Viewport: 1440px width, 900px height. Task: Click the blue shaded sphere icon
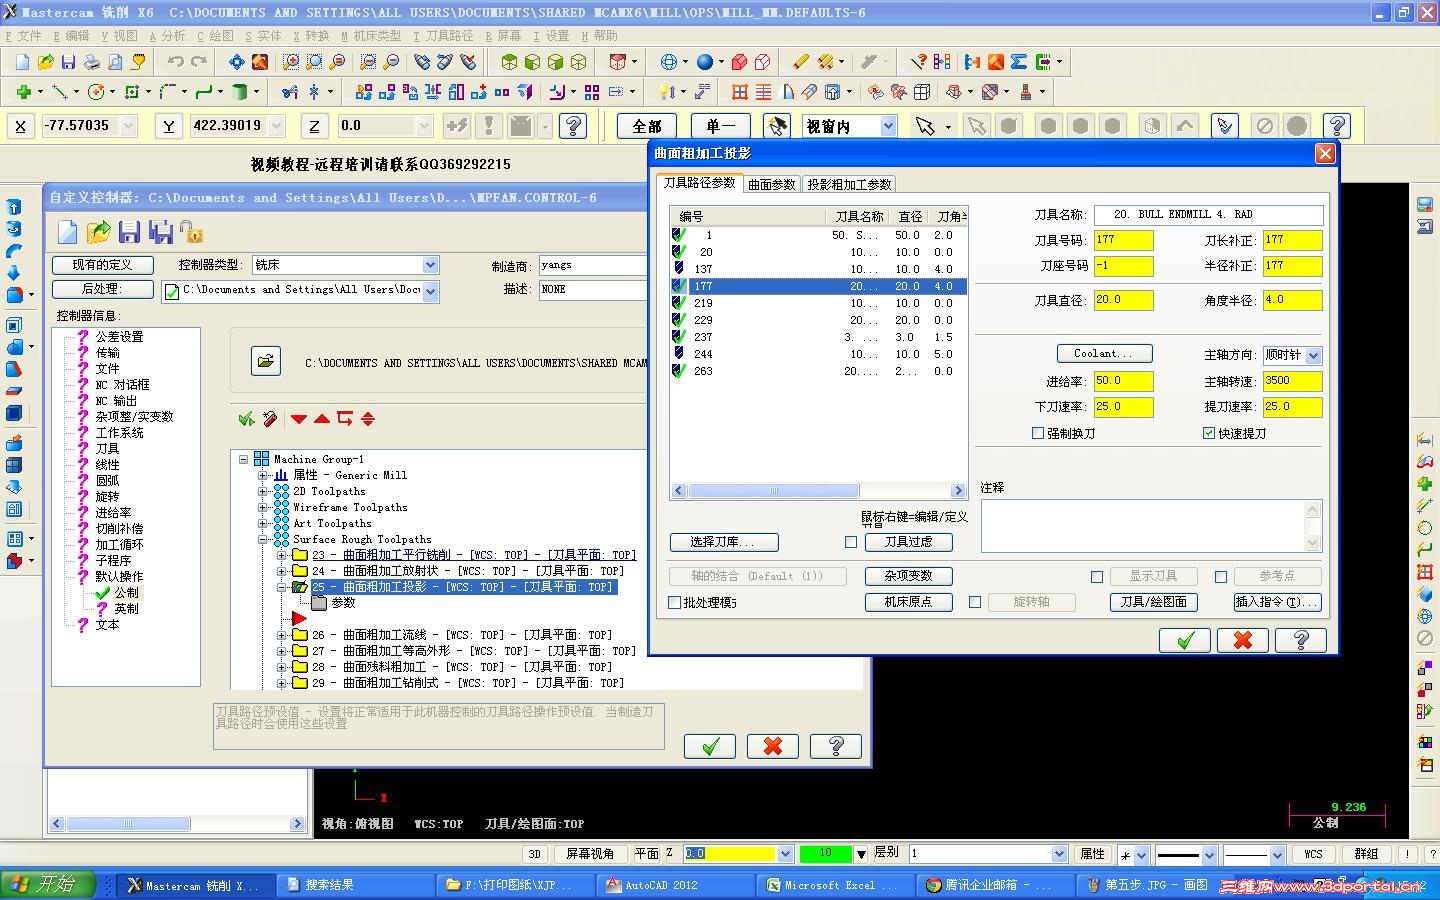pos(705,62)
